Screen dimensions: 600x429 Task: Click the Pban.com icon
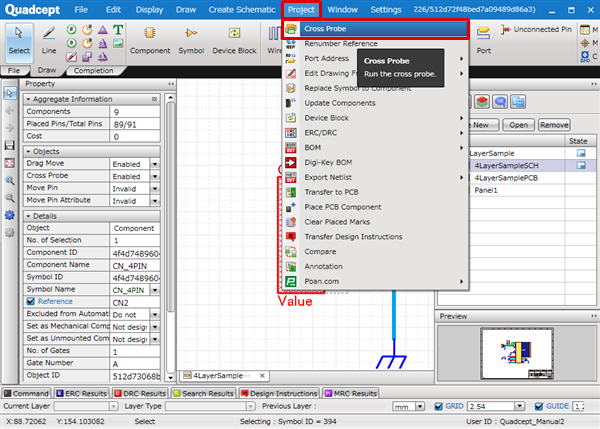pyautogui.click(x=291, y=281)
